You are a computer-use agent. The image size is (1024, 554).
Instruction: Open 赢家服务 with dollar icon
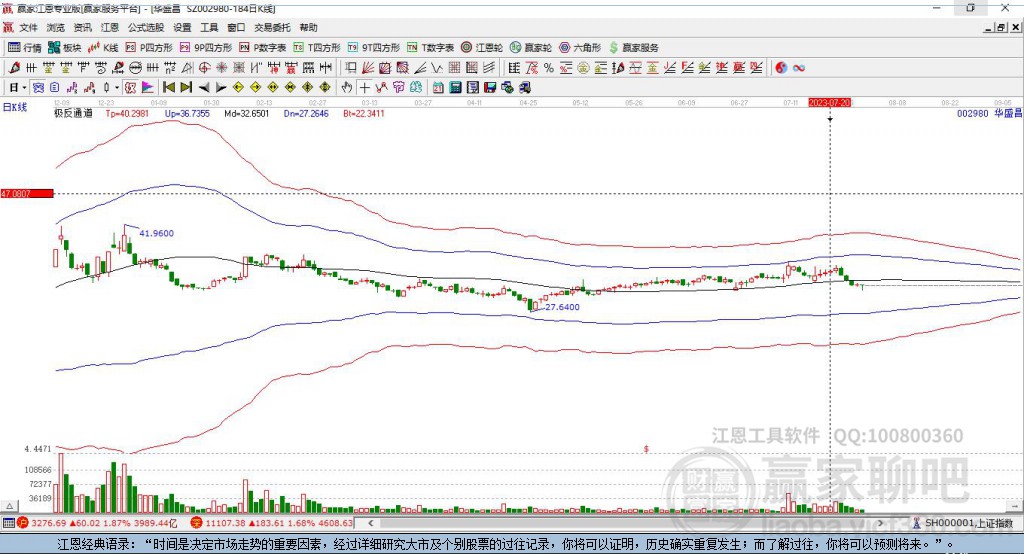pyautogui.click(x=633, y=48)
